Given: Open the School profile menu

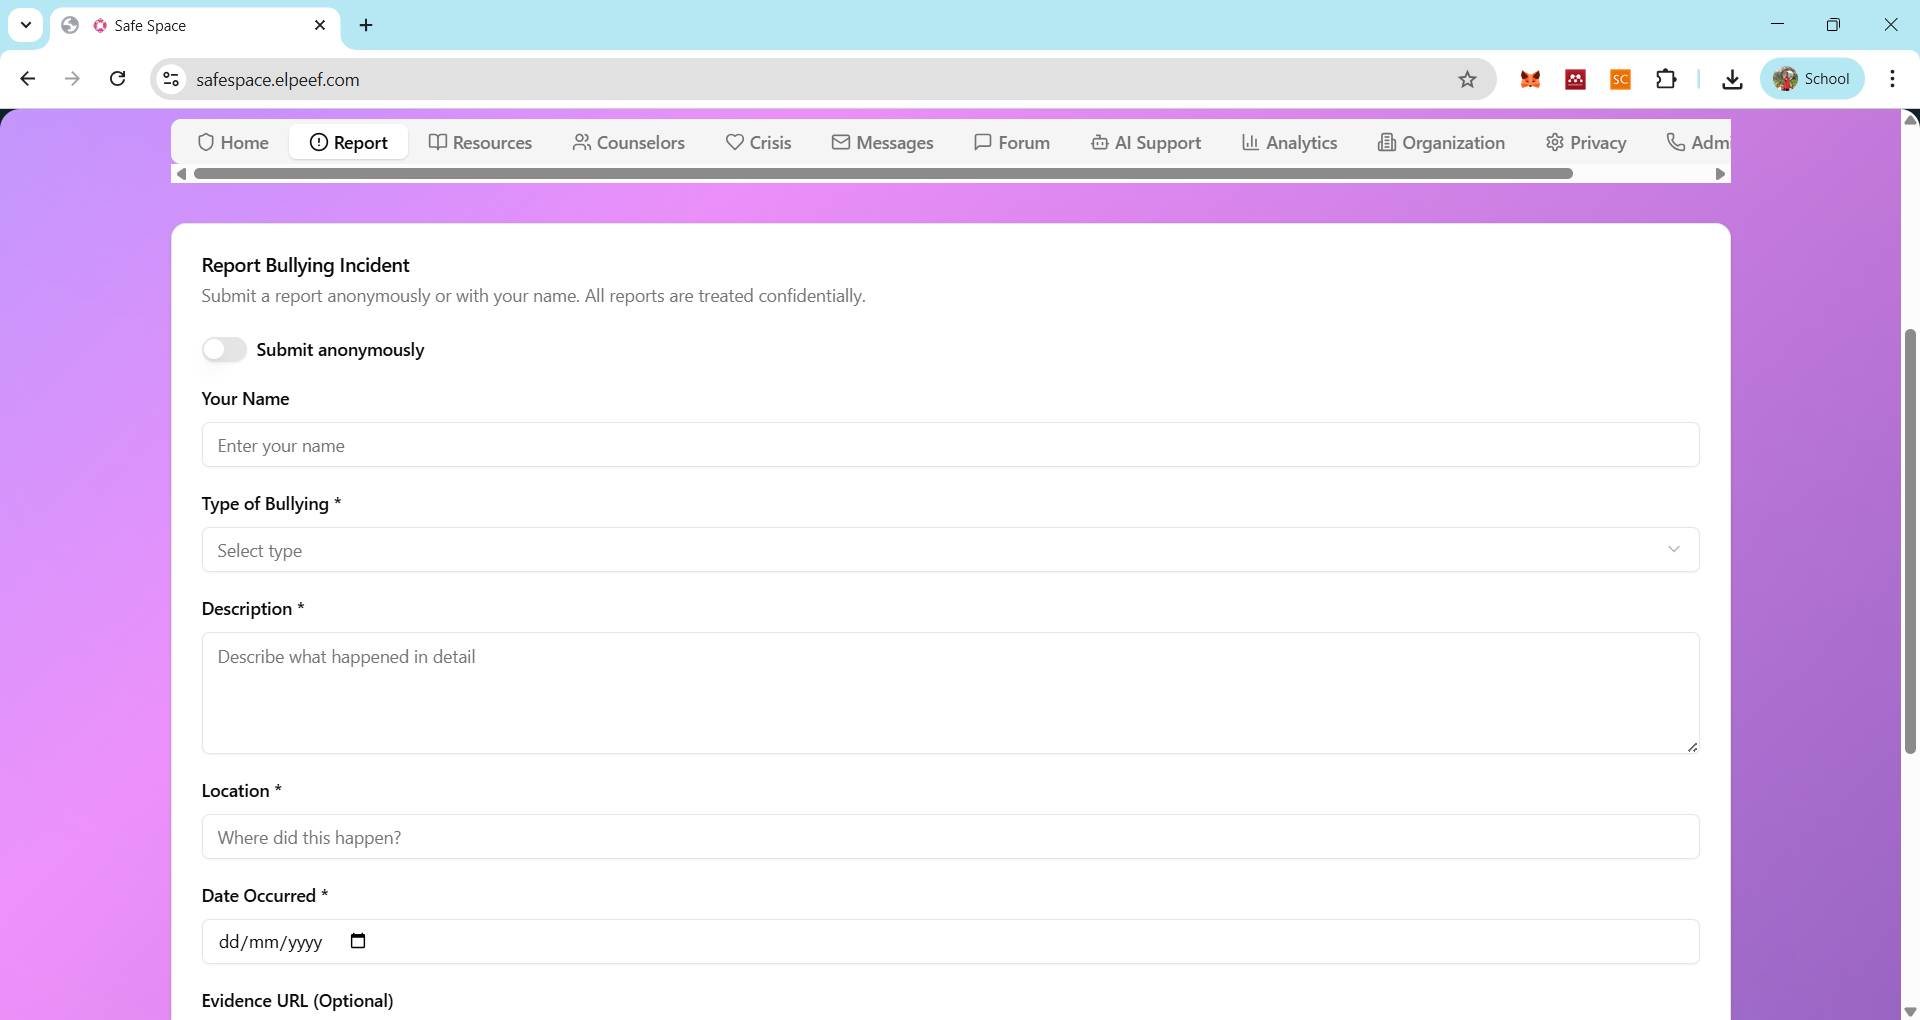Looking at the screenshot, I should coord(1812,79).
